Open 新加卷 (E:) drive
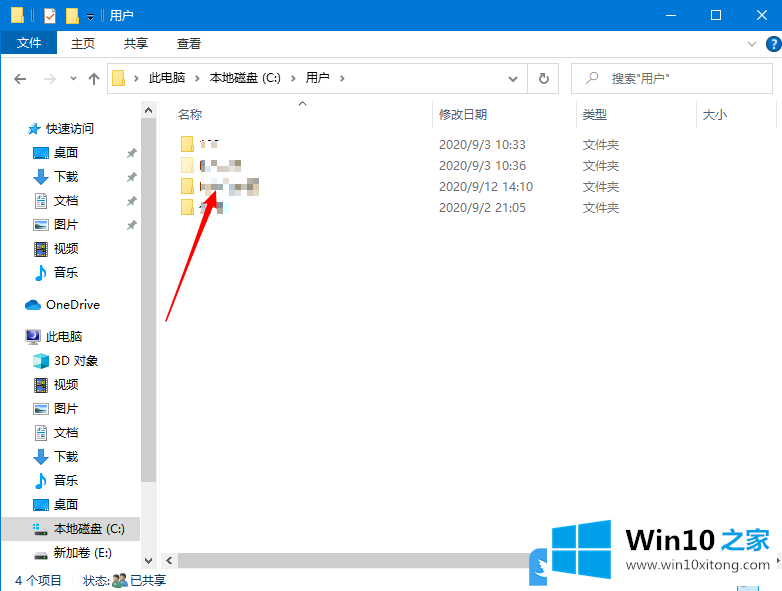Viewport: 782px width, 591px height. [x=83, y=553]
